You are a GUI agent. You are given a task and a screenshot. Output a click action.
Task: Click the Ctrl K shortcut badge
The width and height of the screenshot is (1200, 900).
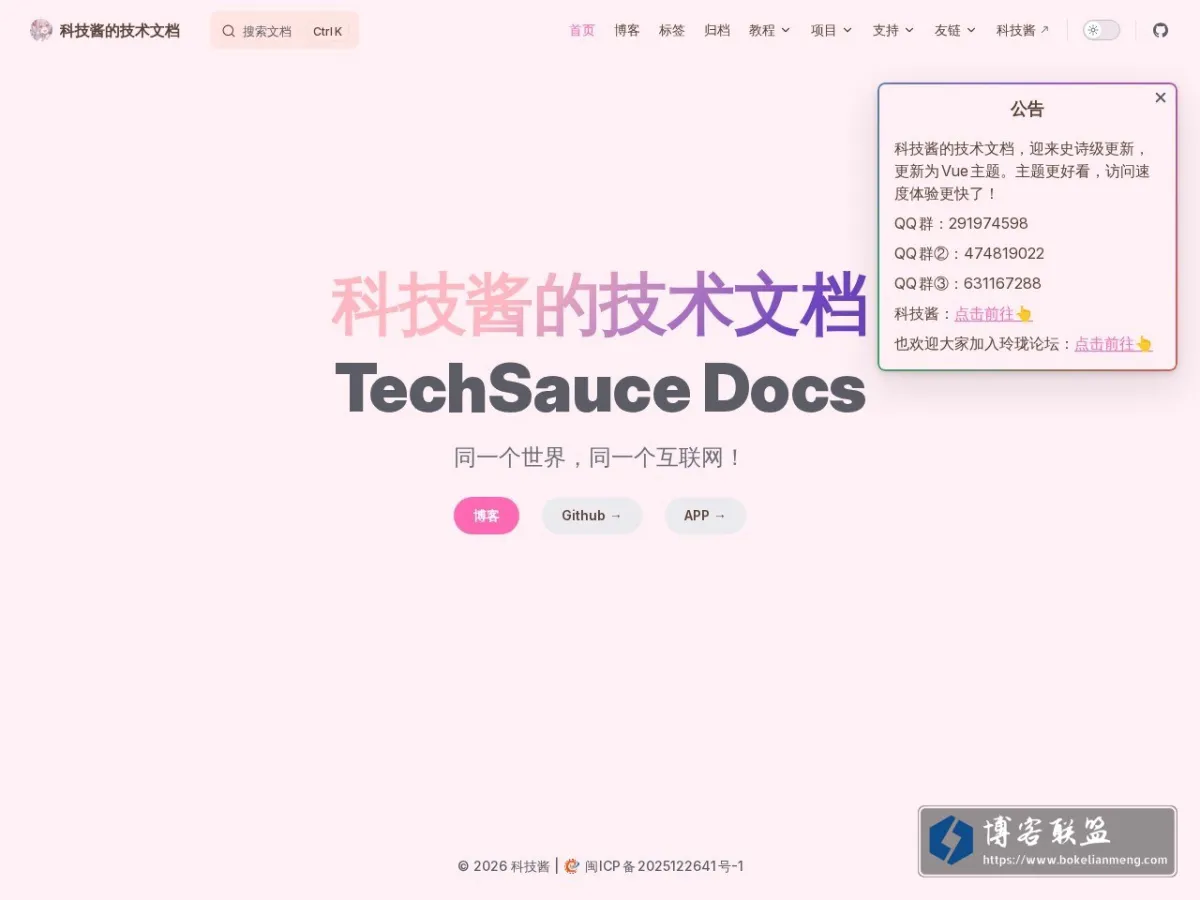pyautogui.click(x=327, y=31)
